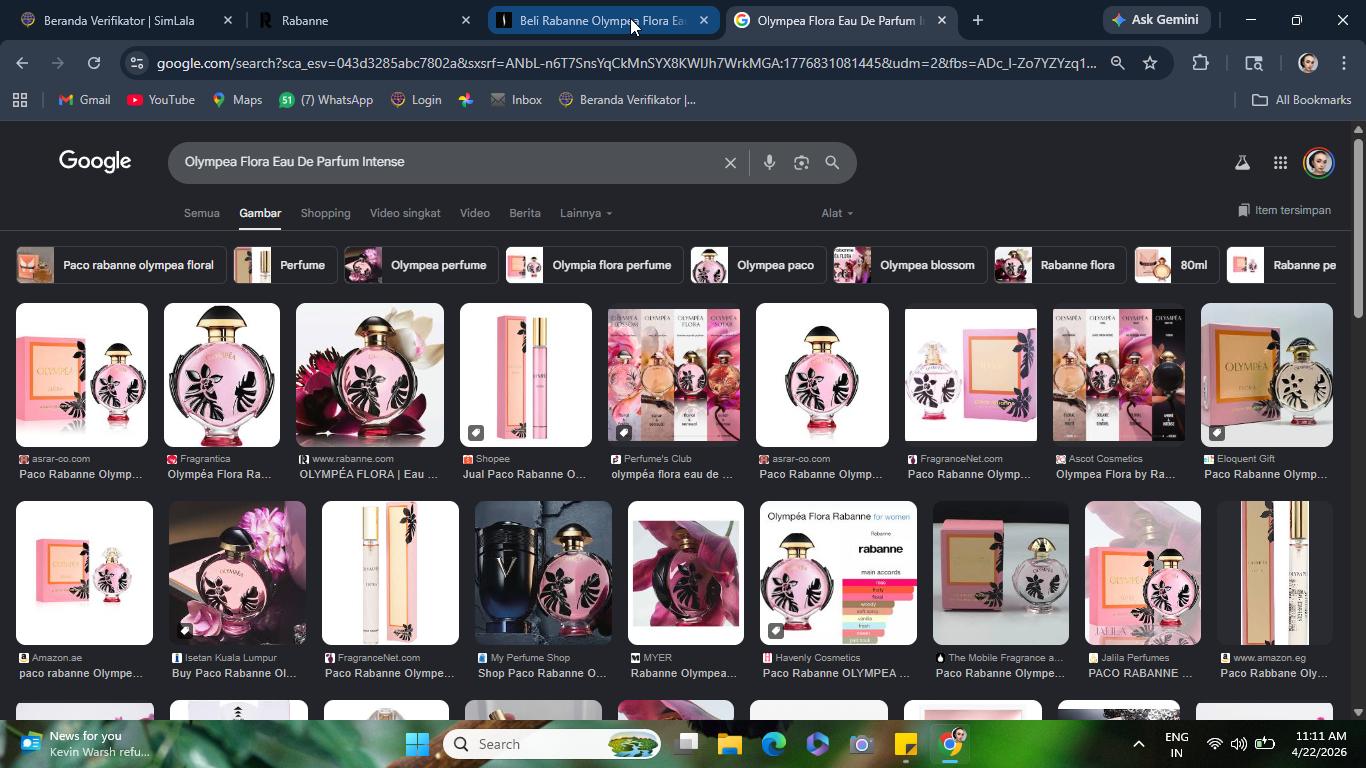
Task: Search by image with Google Lens
Action: point(801,162)
